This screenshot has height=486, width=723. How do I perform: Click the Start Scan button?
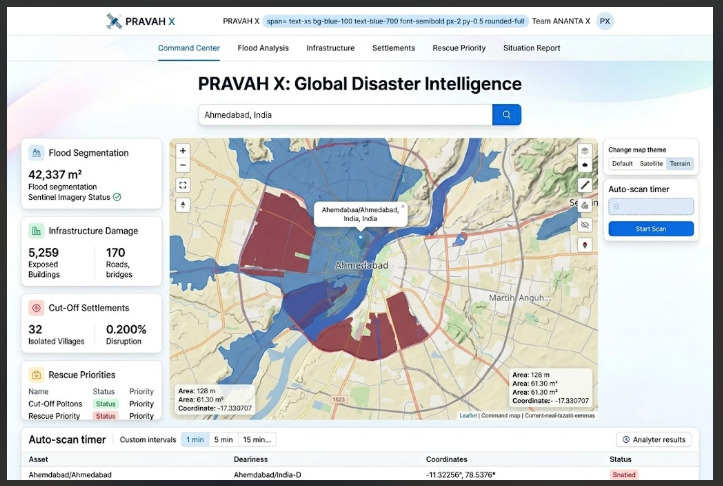(x=651, y=229)
